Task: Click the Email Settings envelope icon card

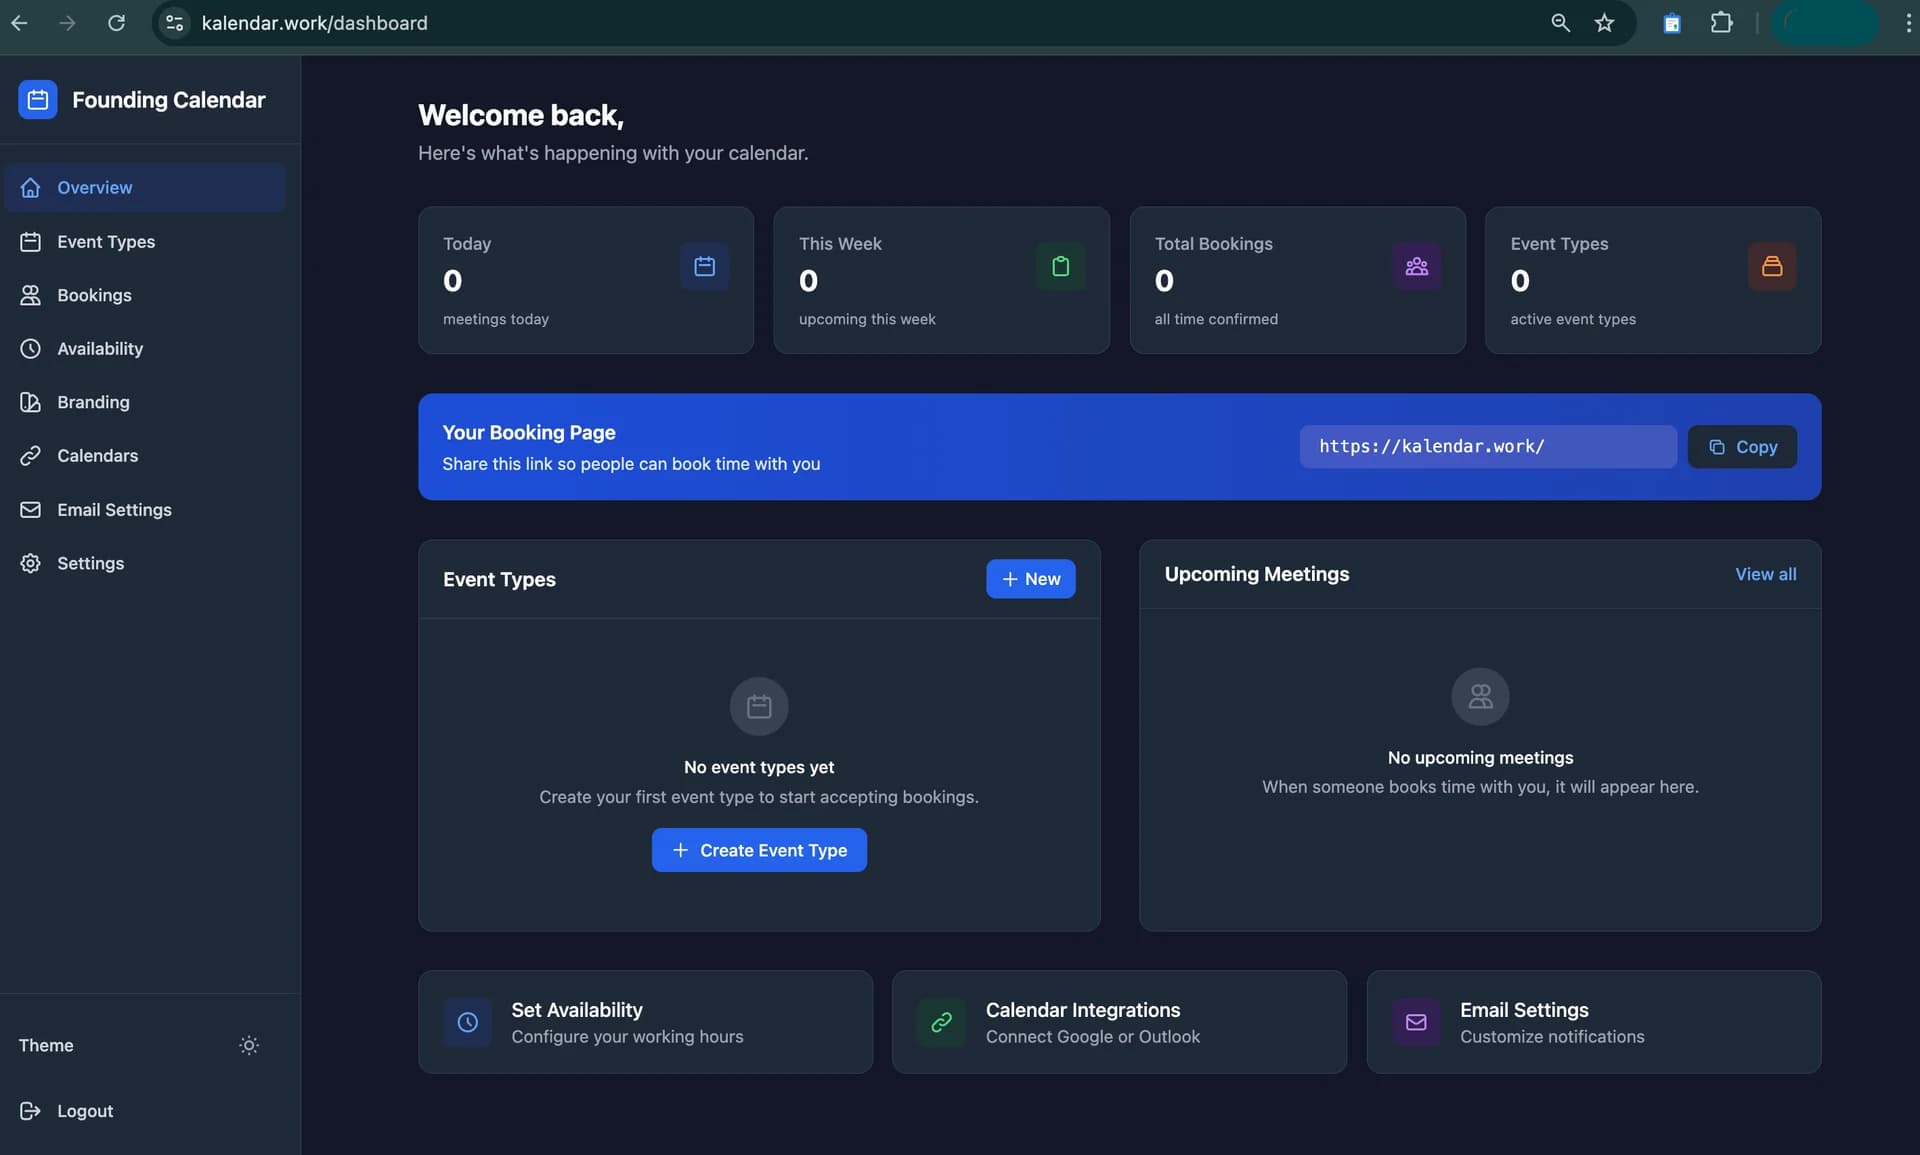Action: (x=1416, y=1022)
